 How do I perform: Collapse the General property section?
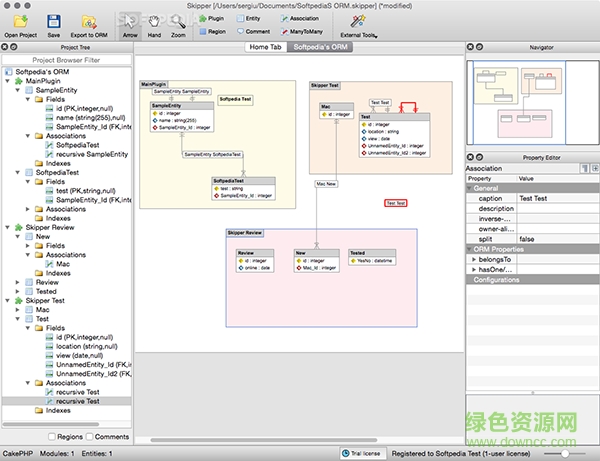[470, 188]
